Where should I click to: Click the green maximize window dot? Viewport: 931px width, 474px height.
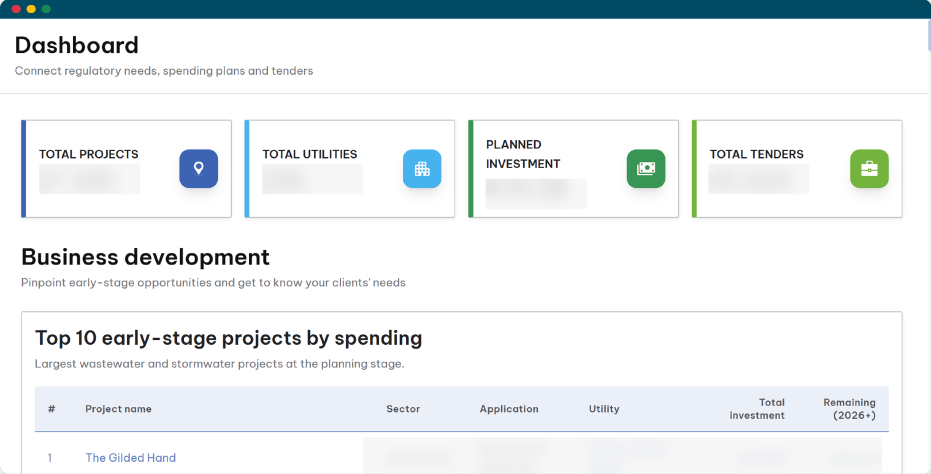click(x=46, y=9)
